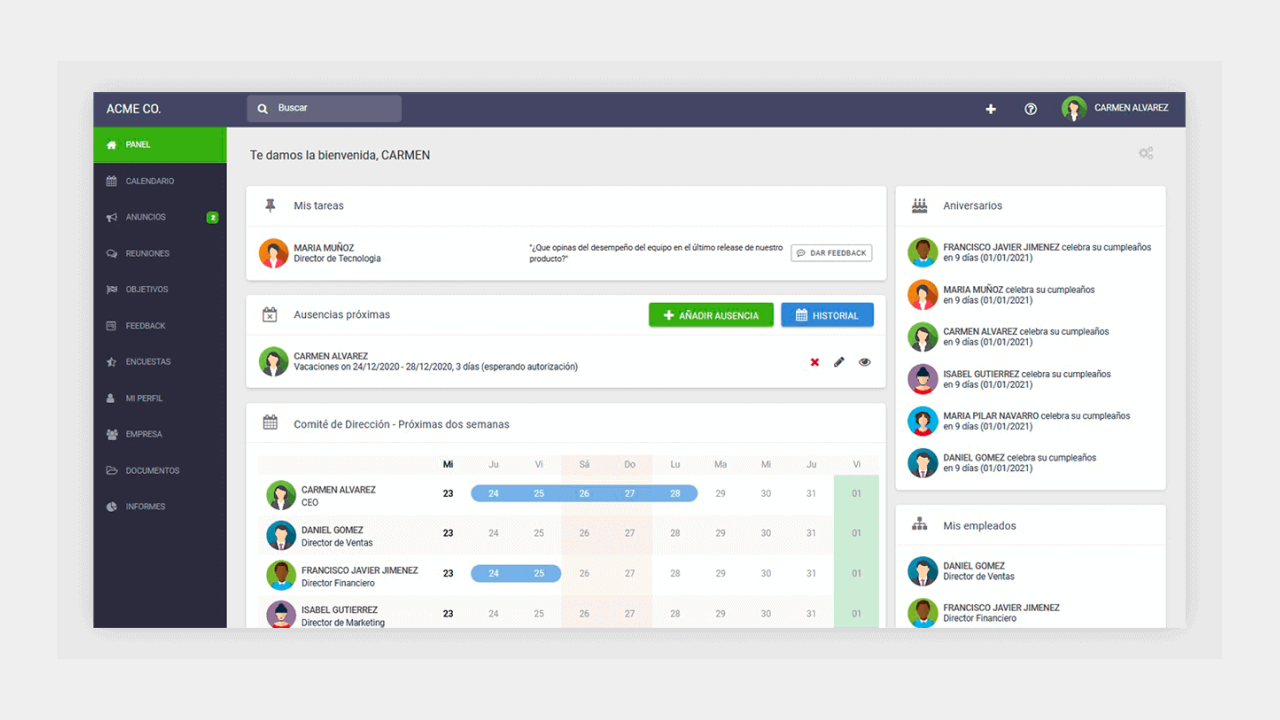
Task: Click the ACME CO. logo link
Action: (x=134, y=109)
